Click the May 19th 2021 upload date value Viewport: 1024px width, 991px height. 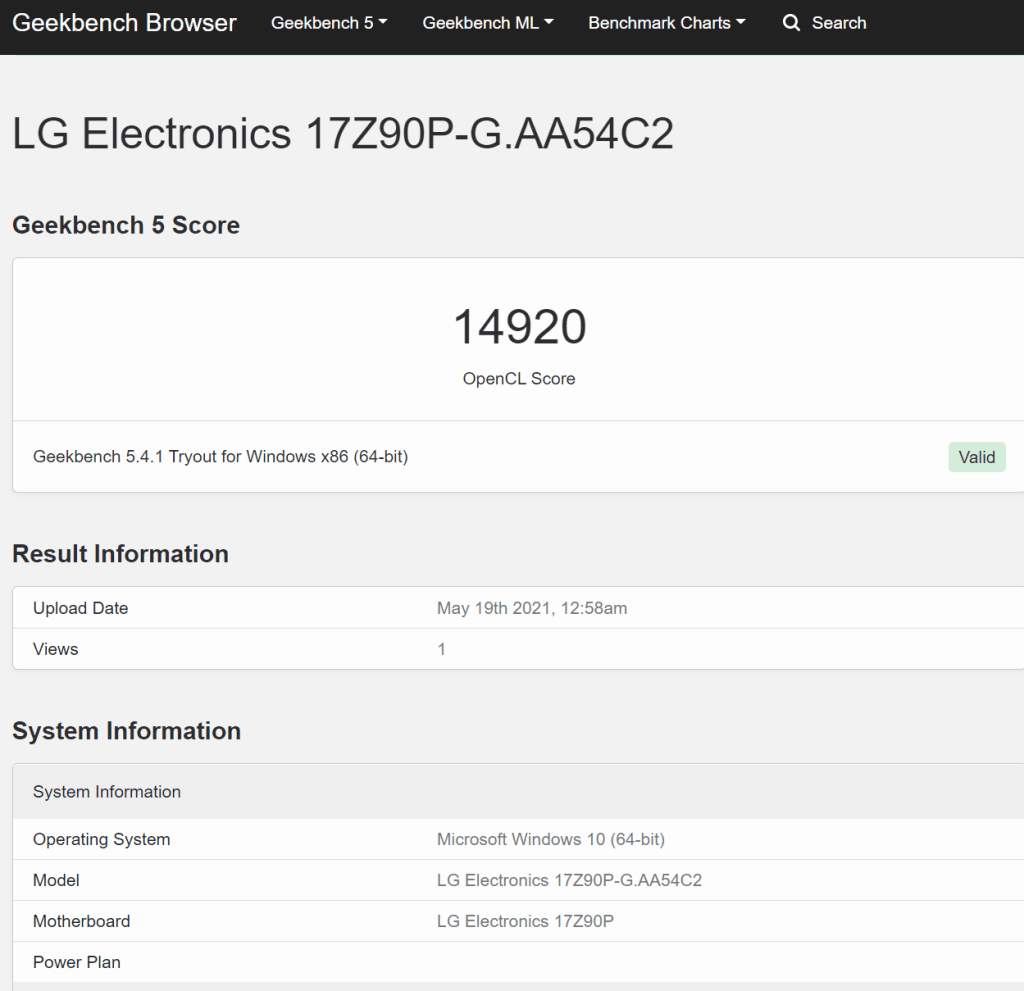pyautogui.click(x=532, y=608)
